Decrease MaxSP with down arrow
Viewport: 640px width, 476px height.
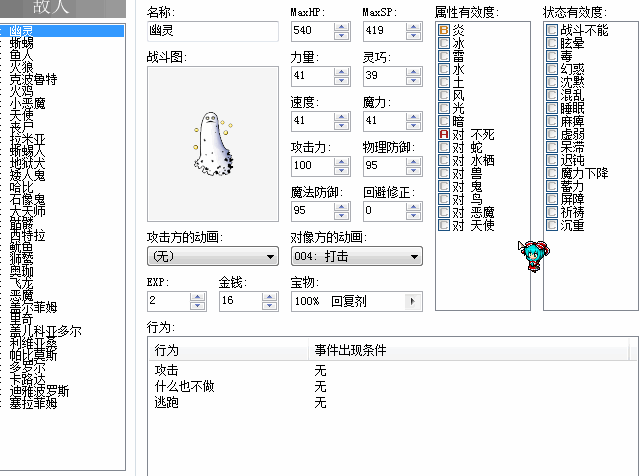pos(413,36)
